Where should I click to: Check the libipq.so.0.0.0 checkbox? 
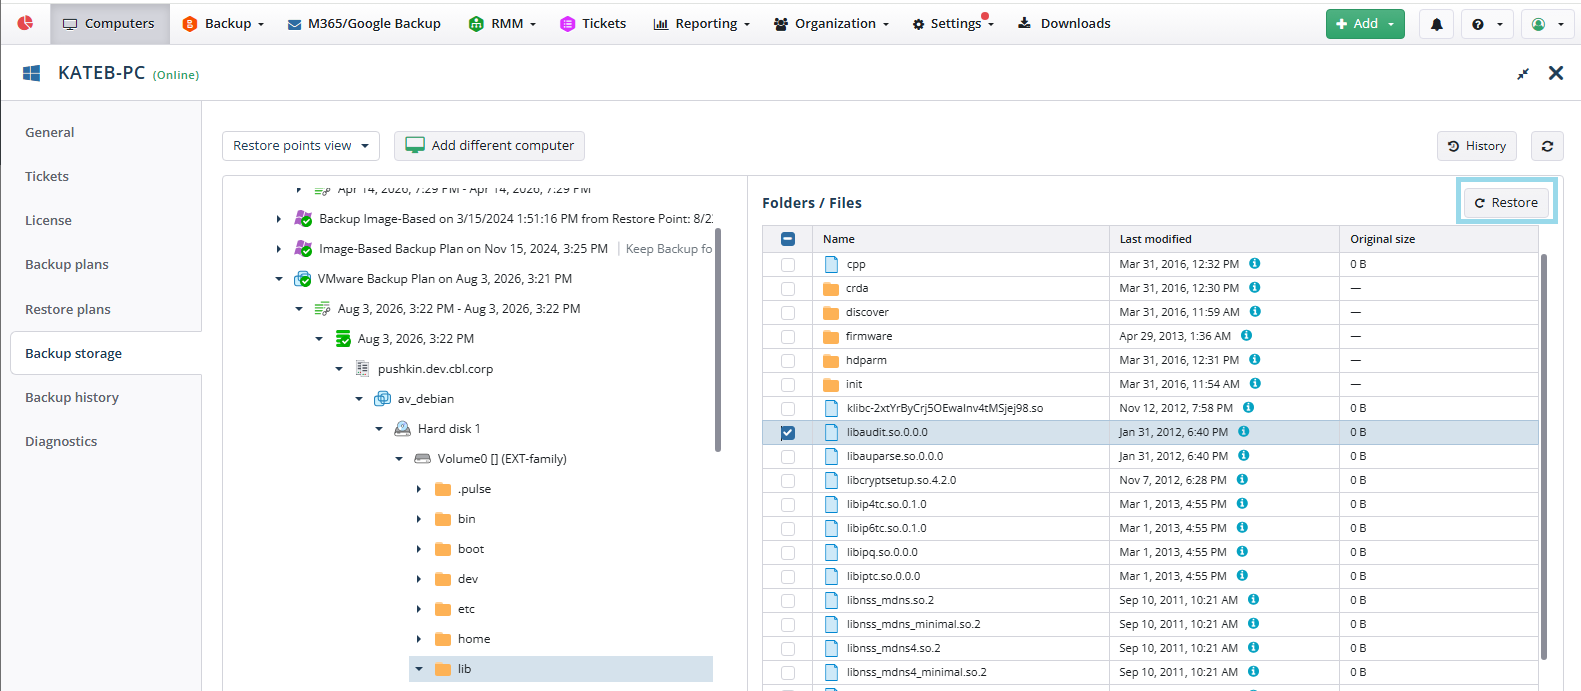[x=788, y=553]
